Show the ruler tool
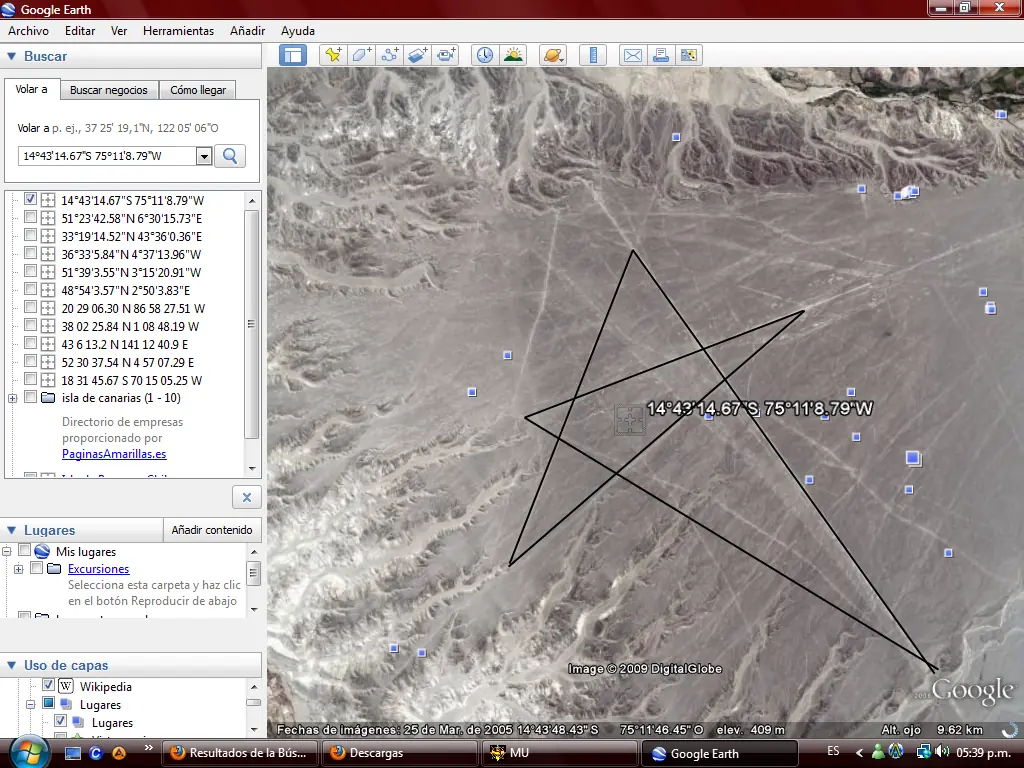 pyautogui.click(x=593, y=56)
